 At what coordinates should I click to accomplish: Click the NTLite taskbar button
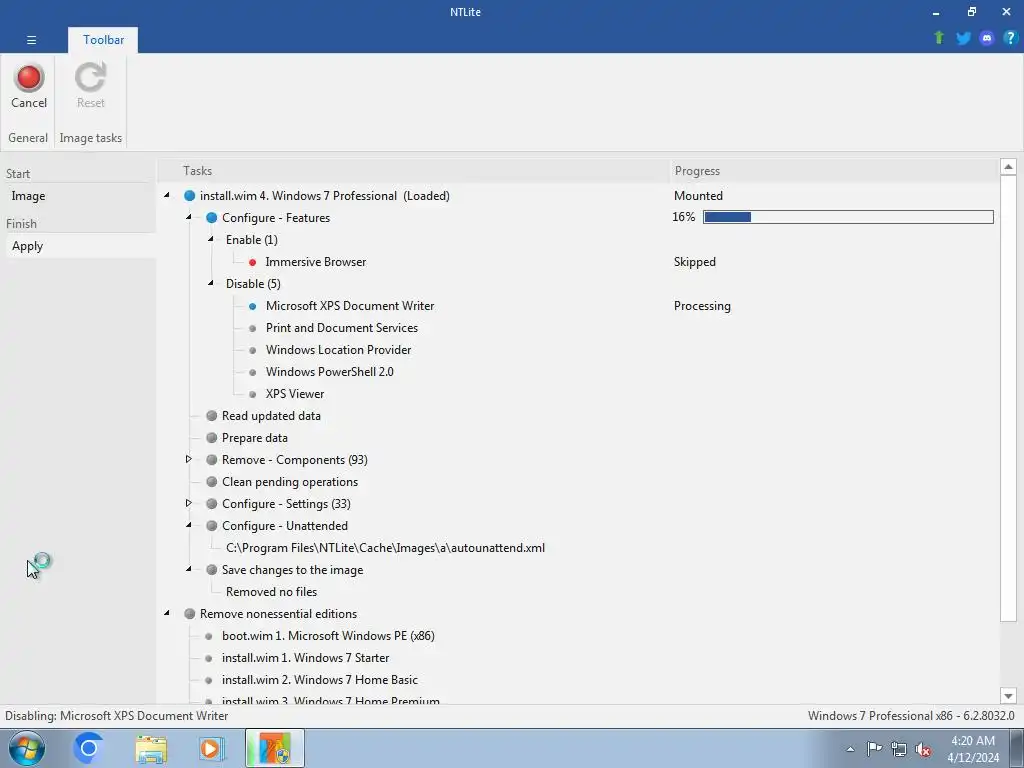(275, 748)
